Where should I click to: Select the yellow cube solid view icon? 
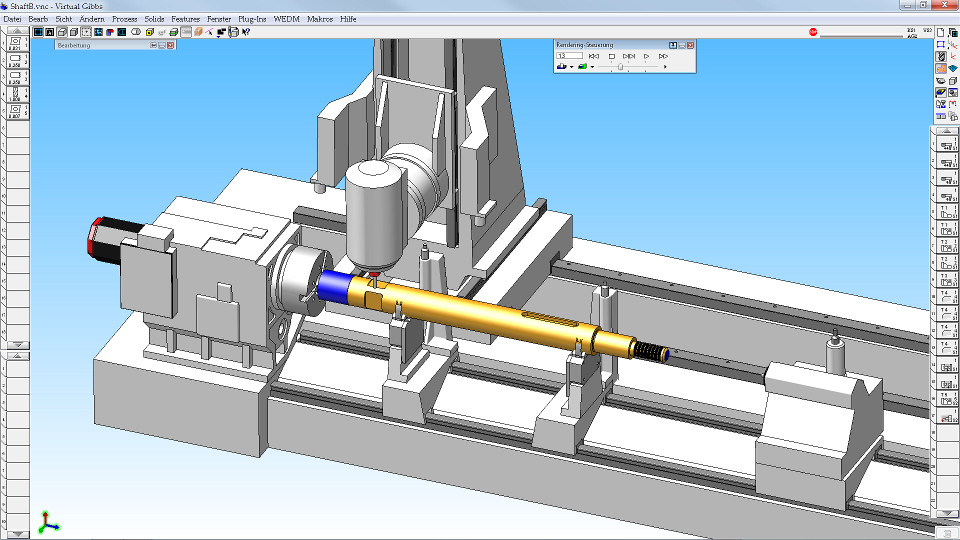pyautogui.click(x=149, y=32)
